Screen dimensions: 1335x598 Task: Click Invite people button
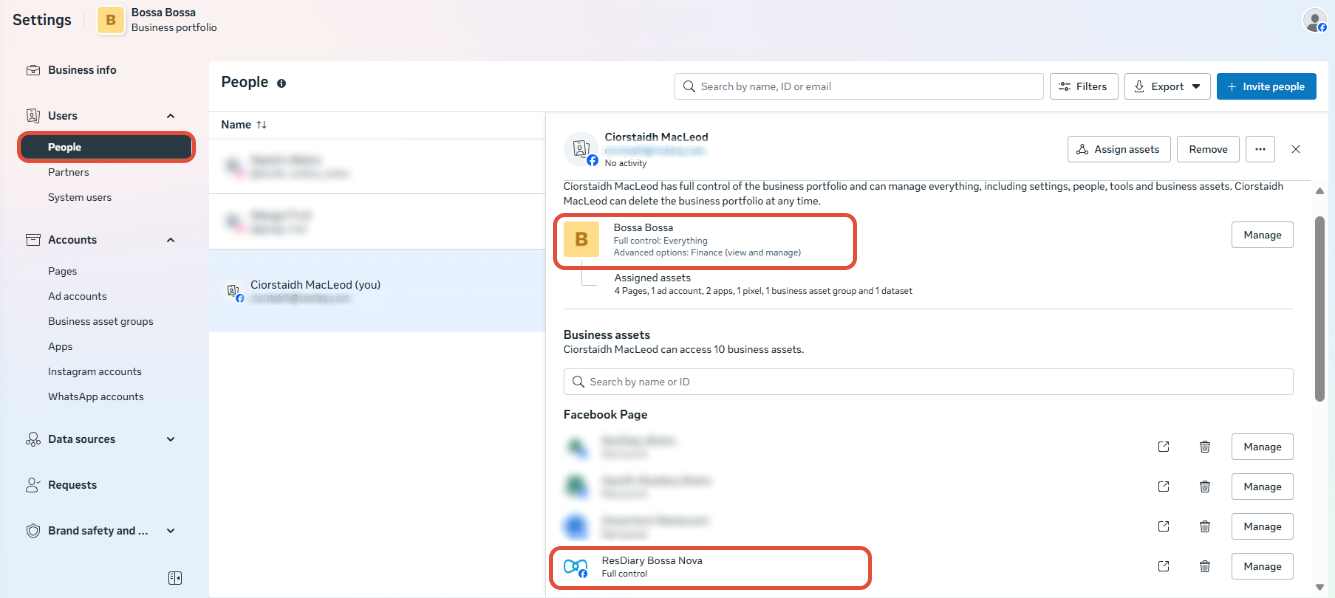1266,86
